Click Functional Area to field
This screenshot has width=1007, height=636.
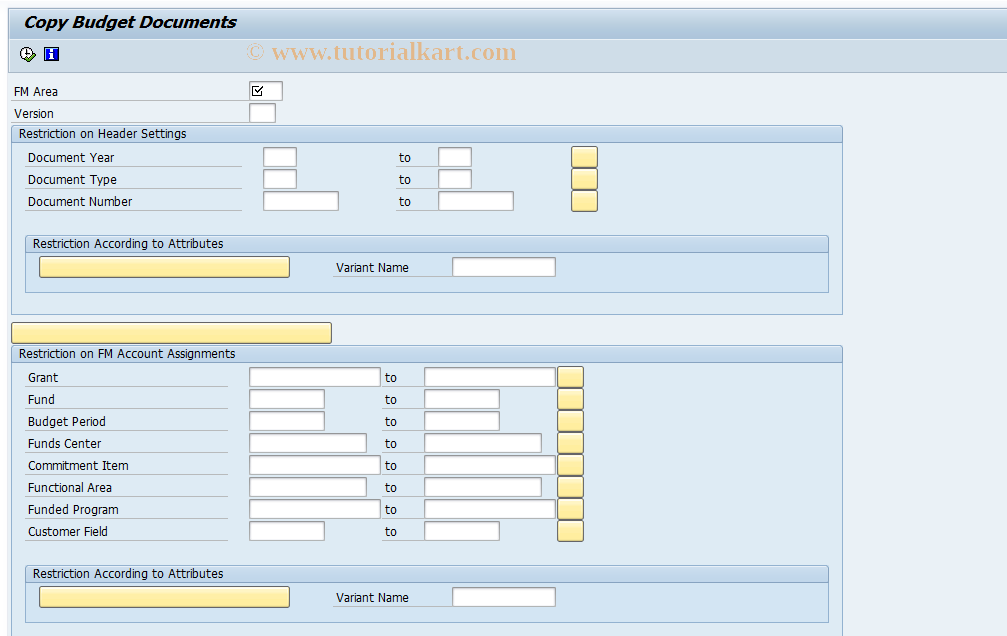coord(482,487)
